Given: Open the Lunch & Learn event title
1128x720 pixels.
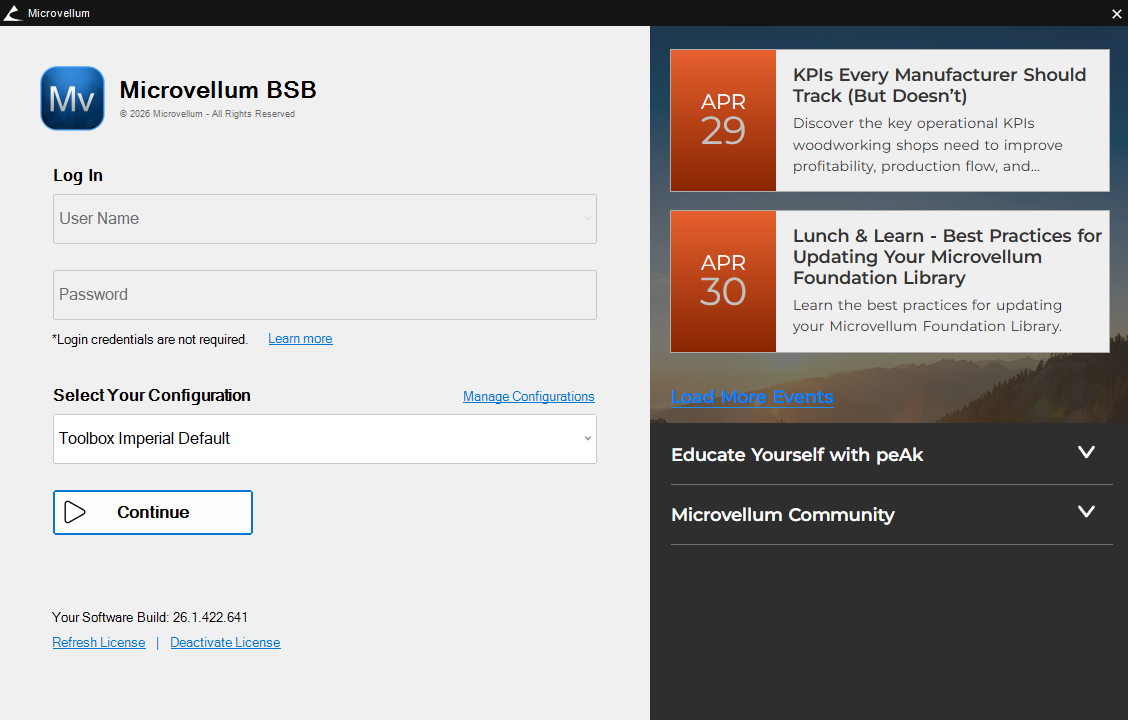Looking at the screenshot, I should click(x=946, y=256).
